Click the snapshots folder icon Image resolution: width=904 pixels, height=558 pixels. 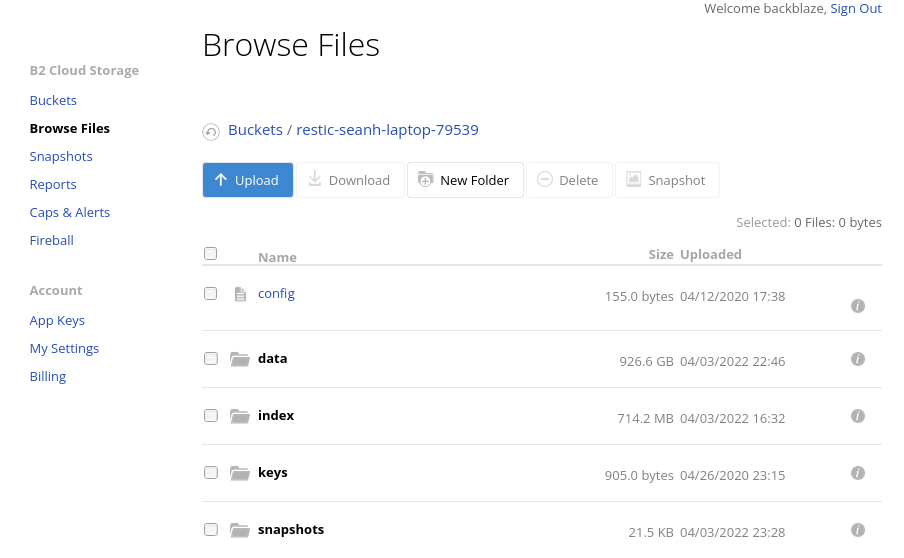[x=240, y=530]
